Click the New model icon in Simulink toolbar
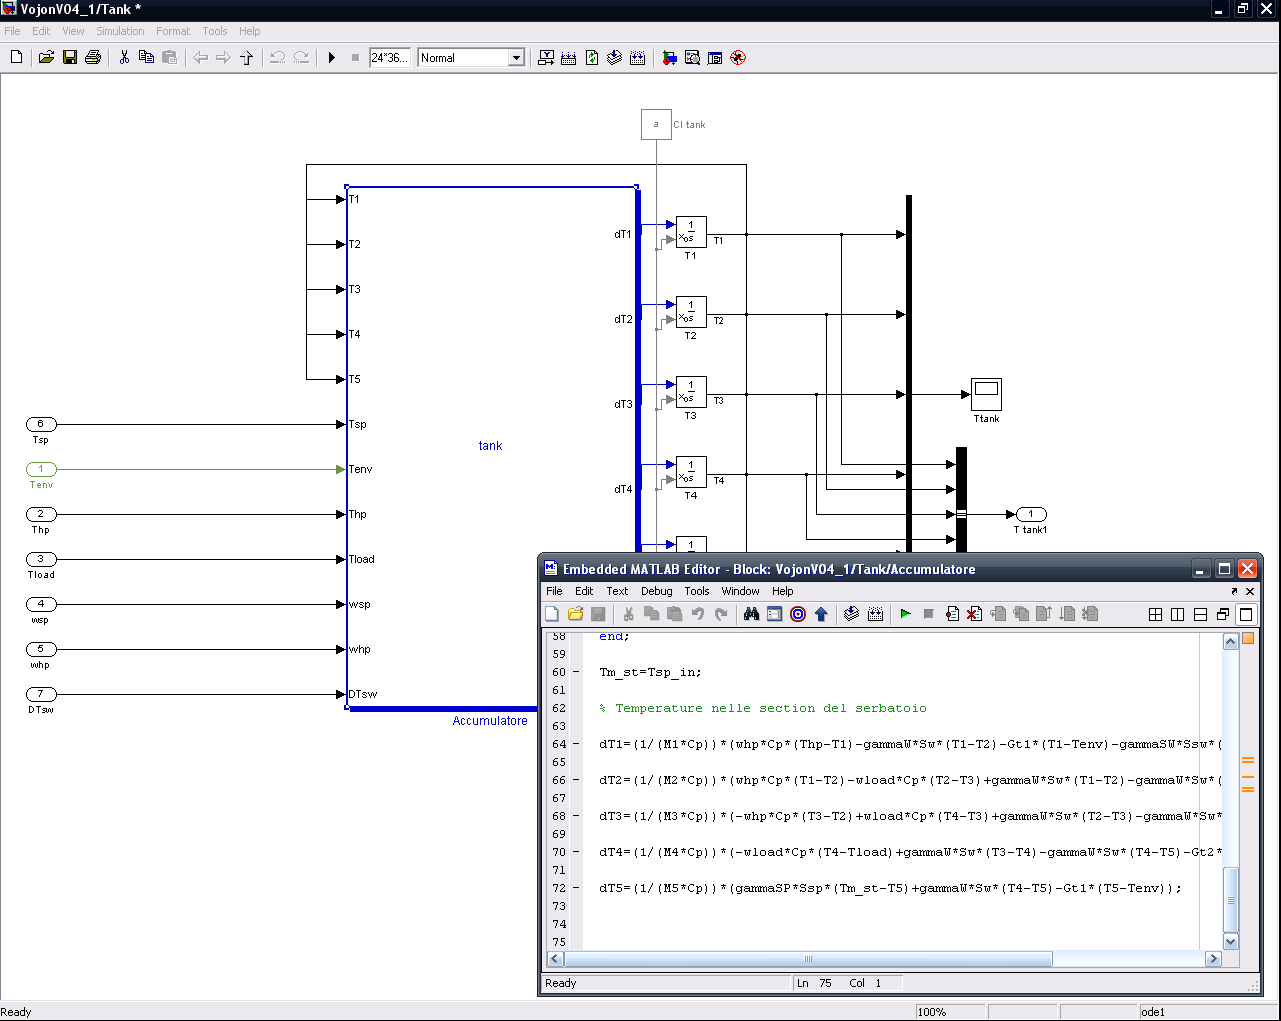This screenshot has height=1021, width=1281. tap(16, 57)
